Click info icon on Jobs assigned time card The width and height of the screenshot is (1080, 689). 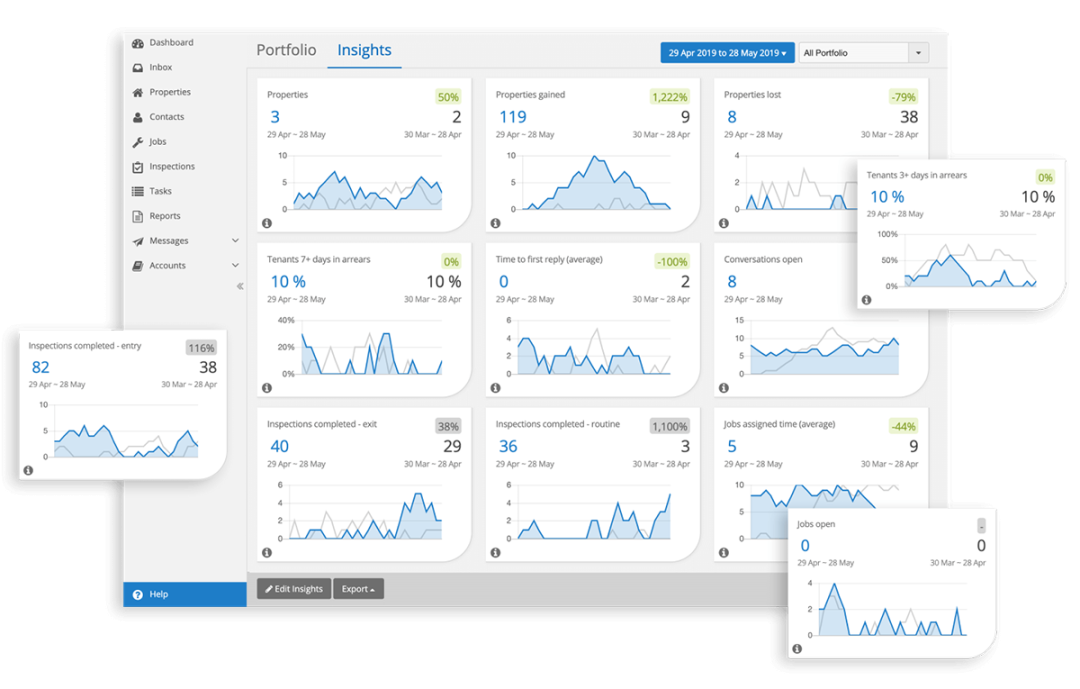723,553
